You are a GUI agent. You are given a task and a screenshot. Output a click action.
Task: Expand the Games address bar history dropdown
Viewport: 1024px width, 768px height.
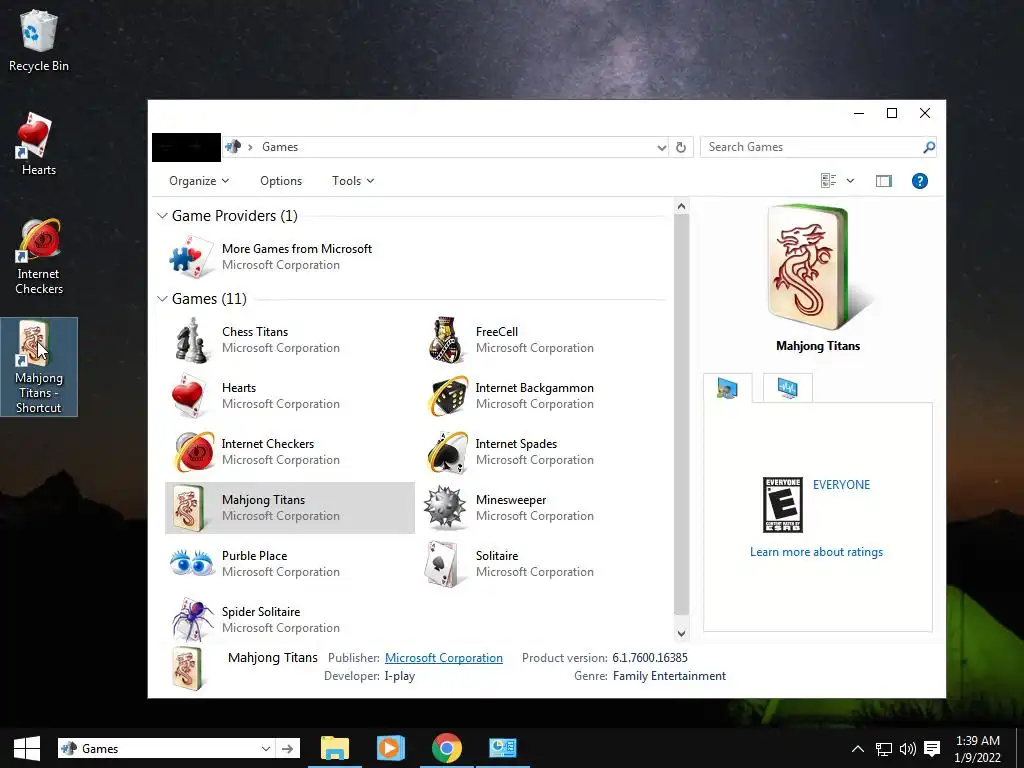pyautogui.click(x=662, y=148)
